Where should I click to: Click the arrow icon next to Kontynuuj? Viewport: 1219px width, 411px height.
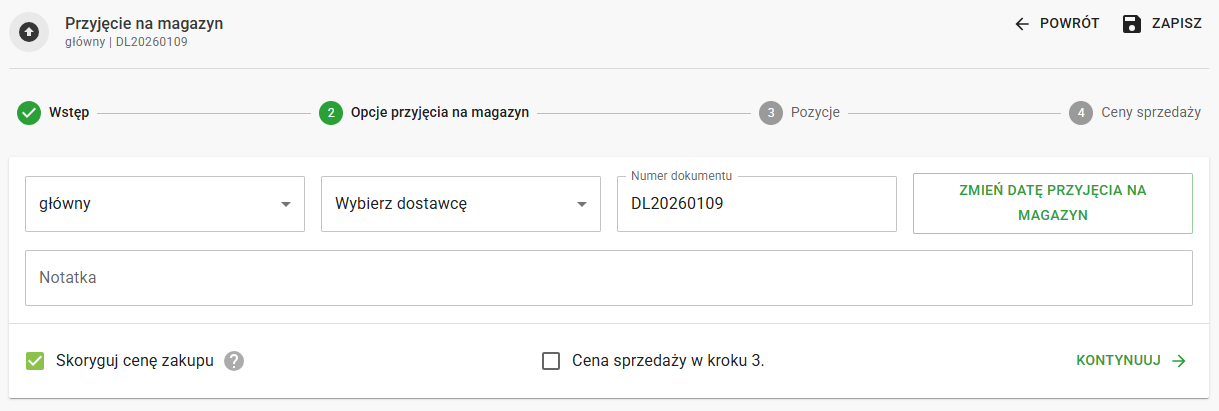coord(1179,361)
